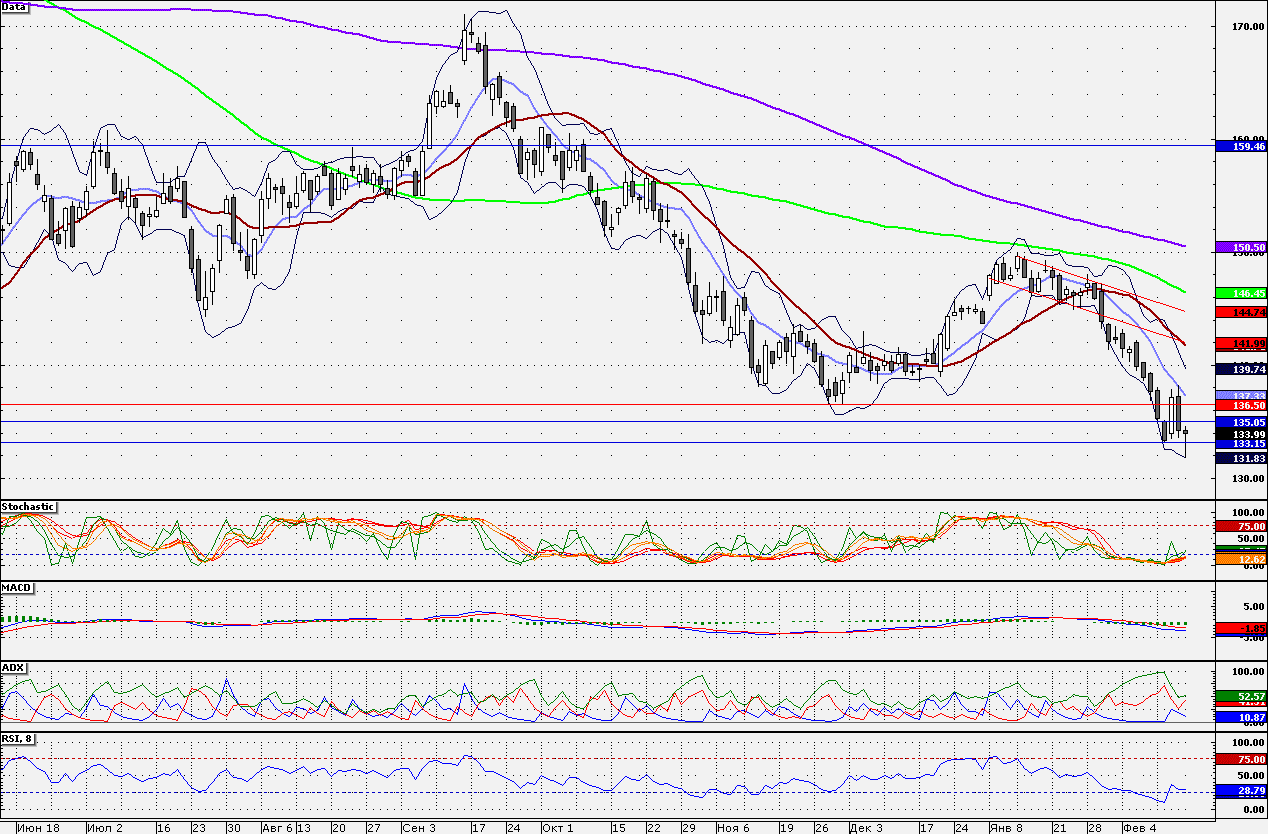Click the Data panel label

14,6
